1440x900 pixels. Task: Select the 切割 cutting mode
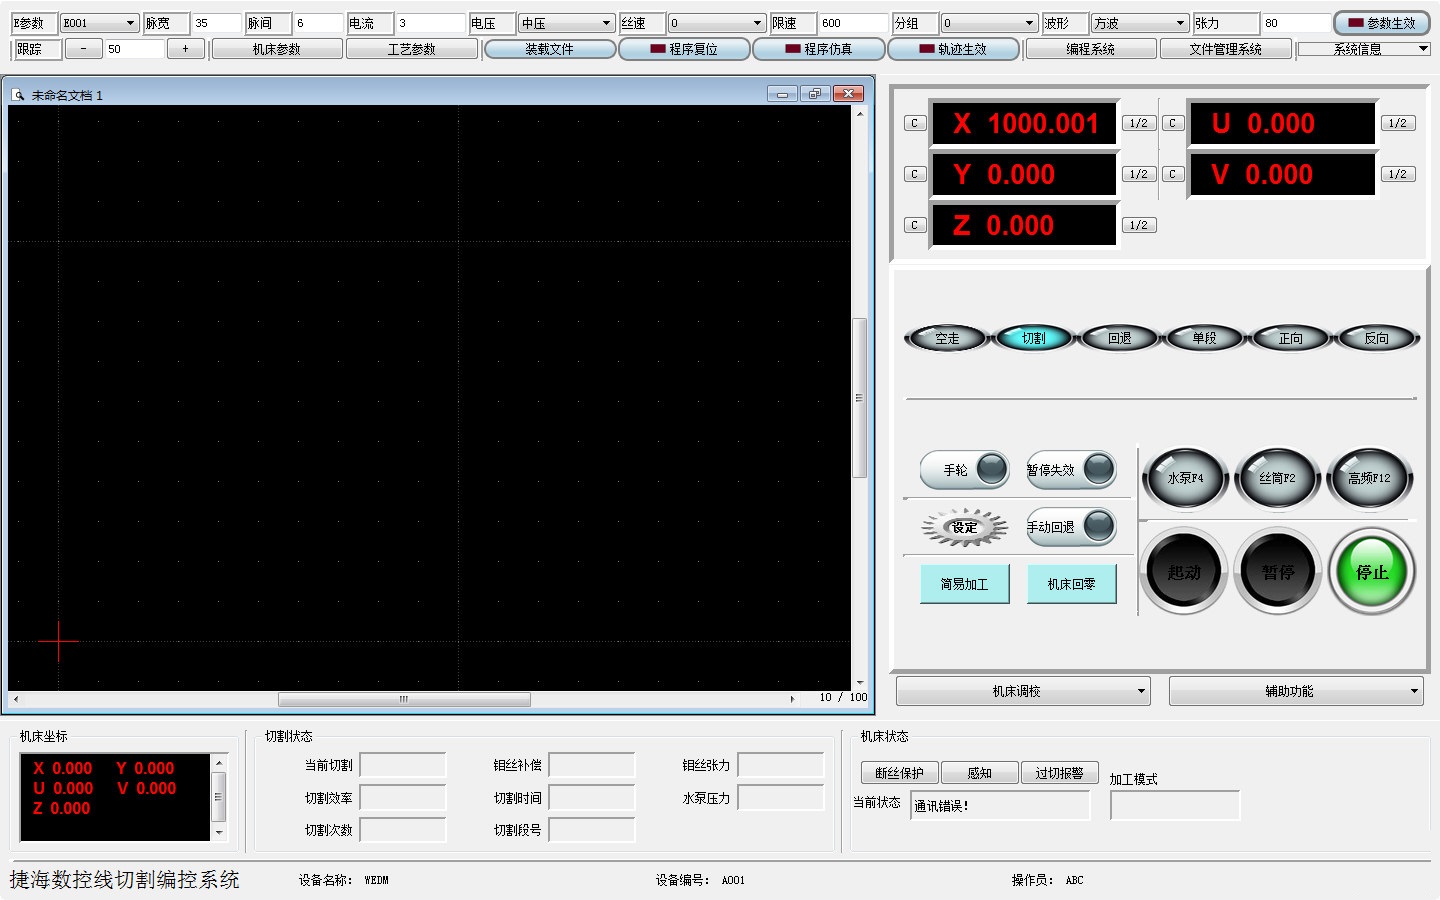click(x=1033, y=338)
